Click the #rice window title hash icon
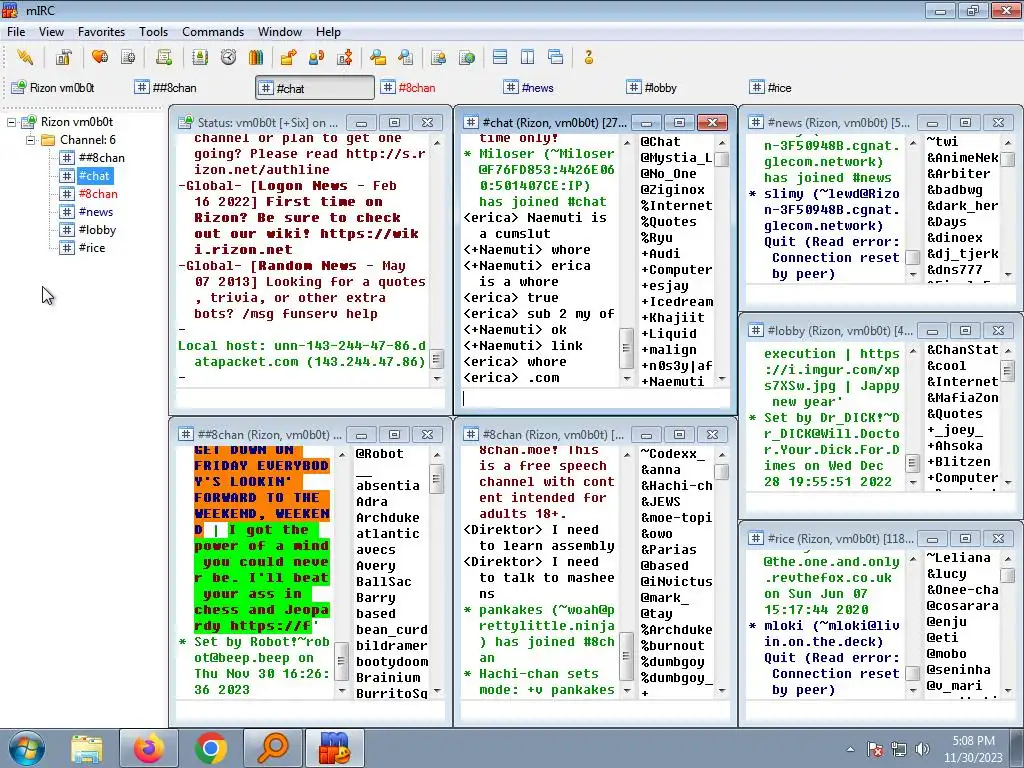1024x768 pixels. (x=756, y=538)
